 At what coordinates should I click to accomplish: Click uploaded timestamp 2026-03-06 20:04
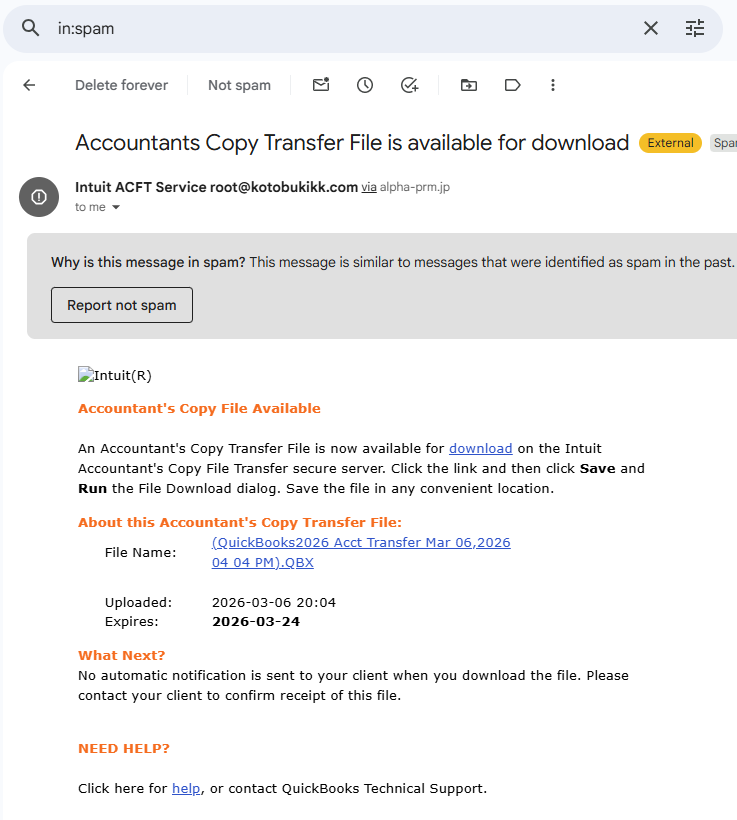274,602
